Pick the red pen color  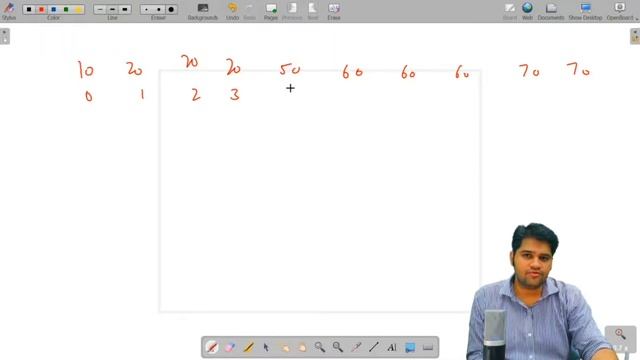tap(41, 9)
